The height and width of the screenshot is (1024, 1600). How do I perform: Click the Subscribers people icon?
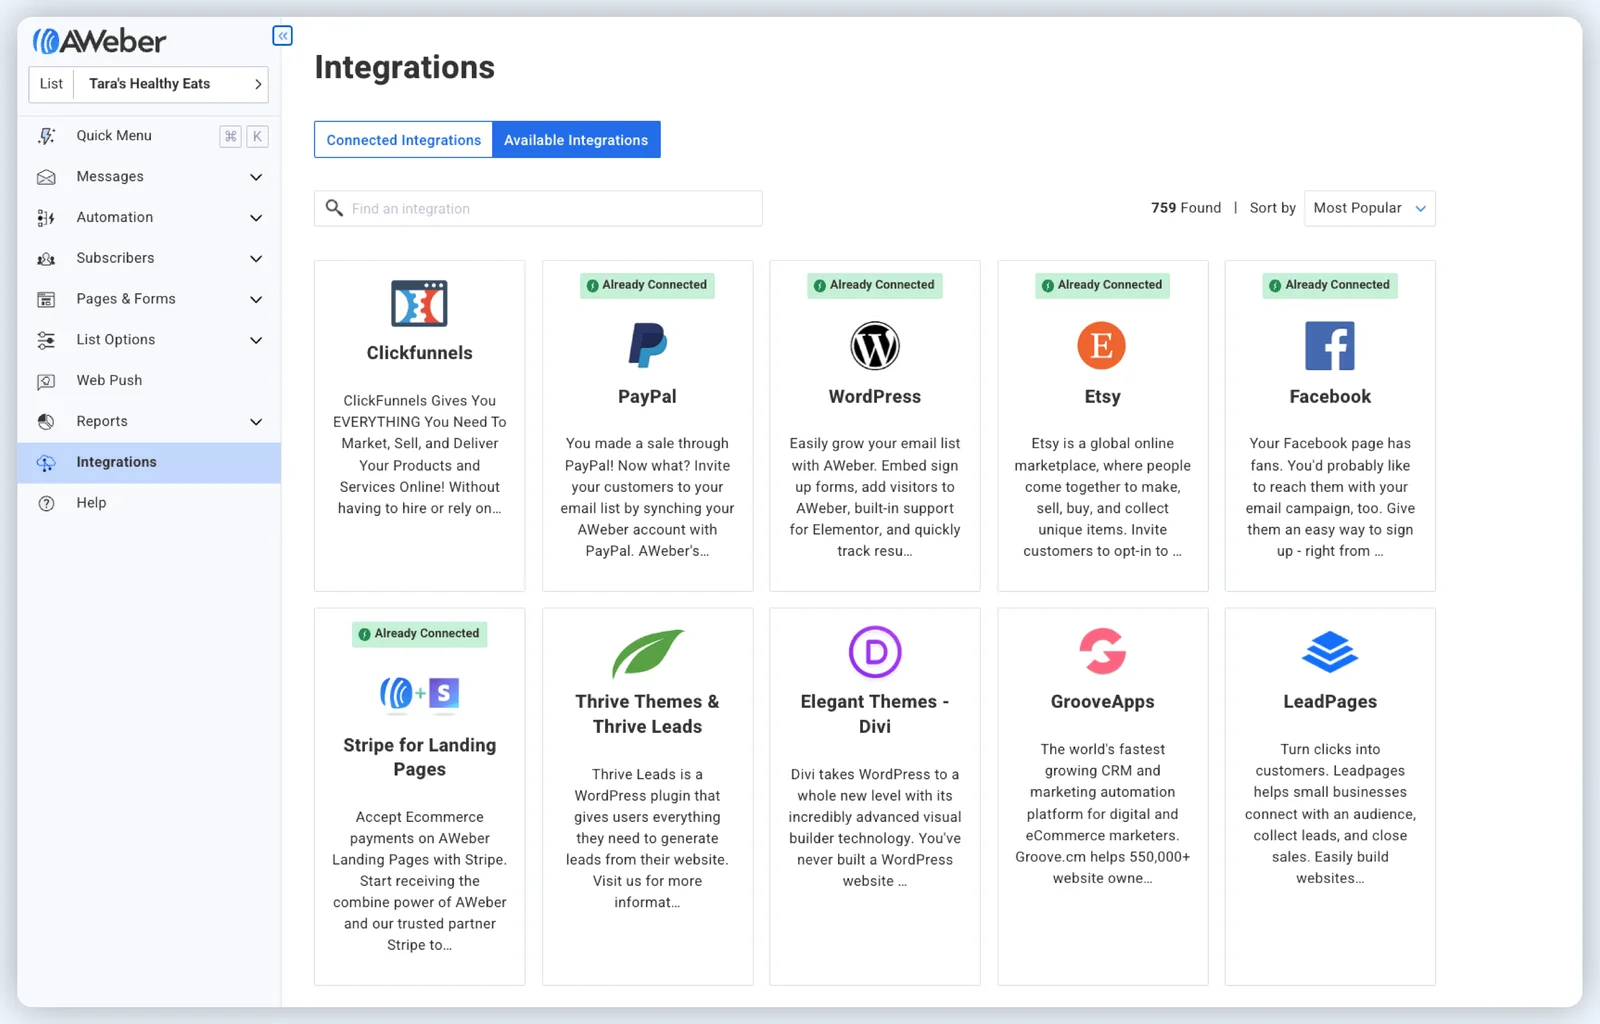coord(46,259)
